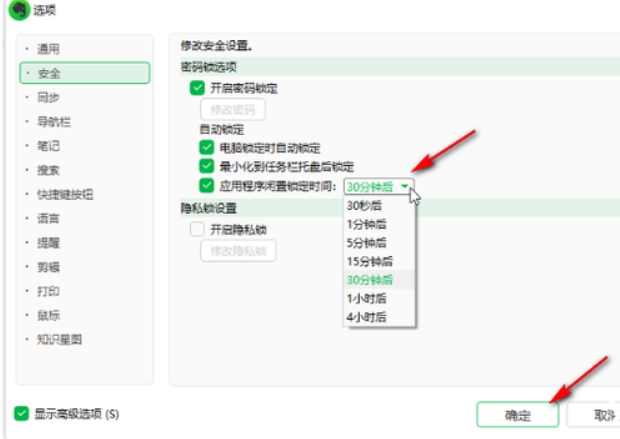Click the 修改密码 button
This screenshot has height=439, width=620.
232,110
